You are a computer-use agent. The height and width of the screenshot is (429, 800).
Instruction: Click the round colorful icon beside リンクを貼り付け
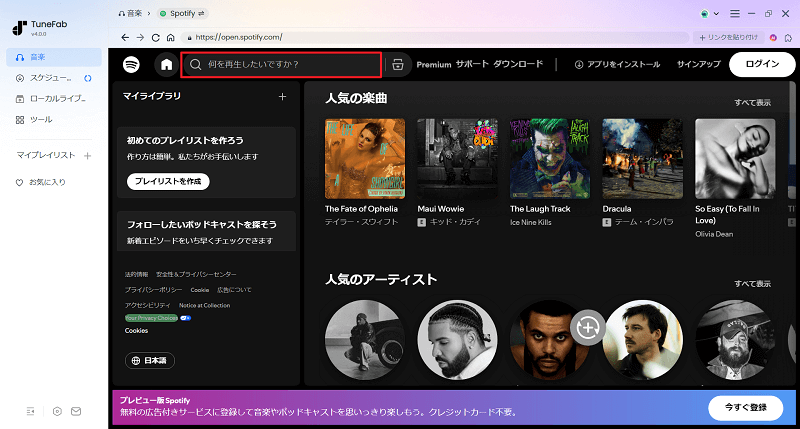pyautogui.click(x=773, y=38)
